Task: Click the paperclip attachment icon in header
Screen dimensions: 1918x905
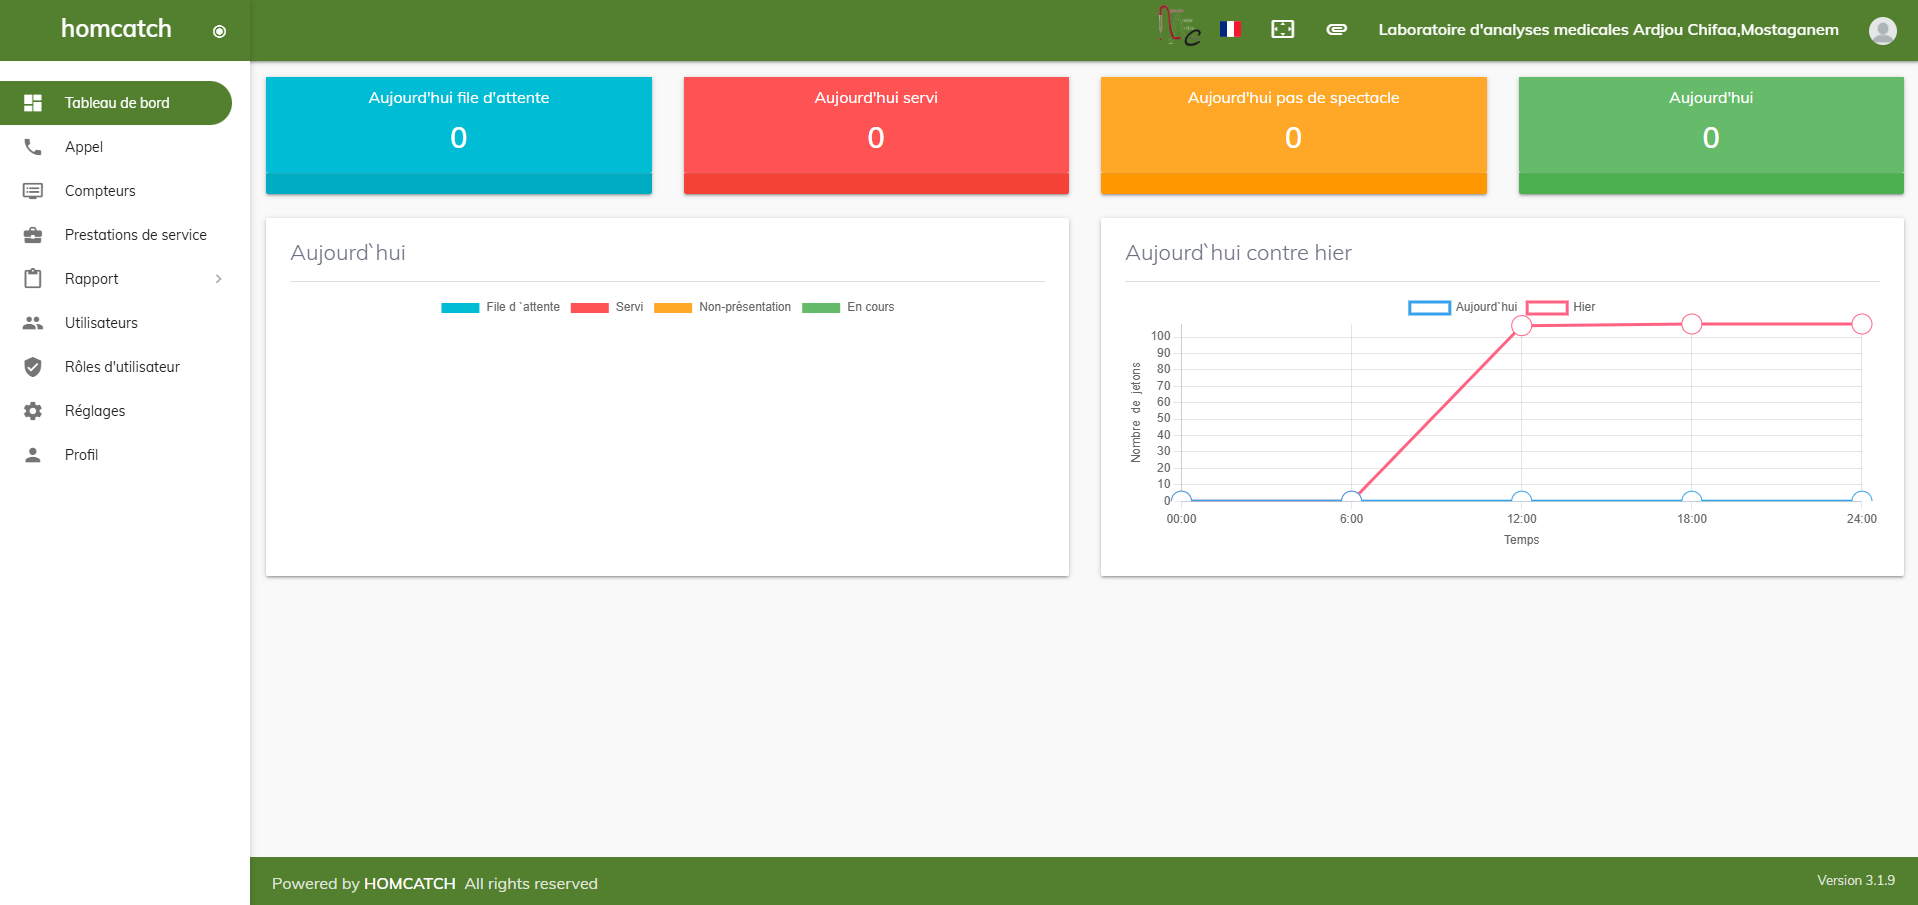Action: coord(1336,29)
